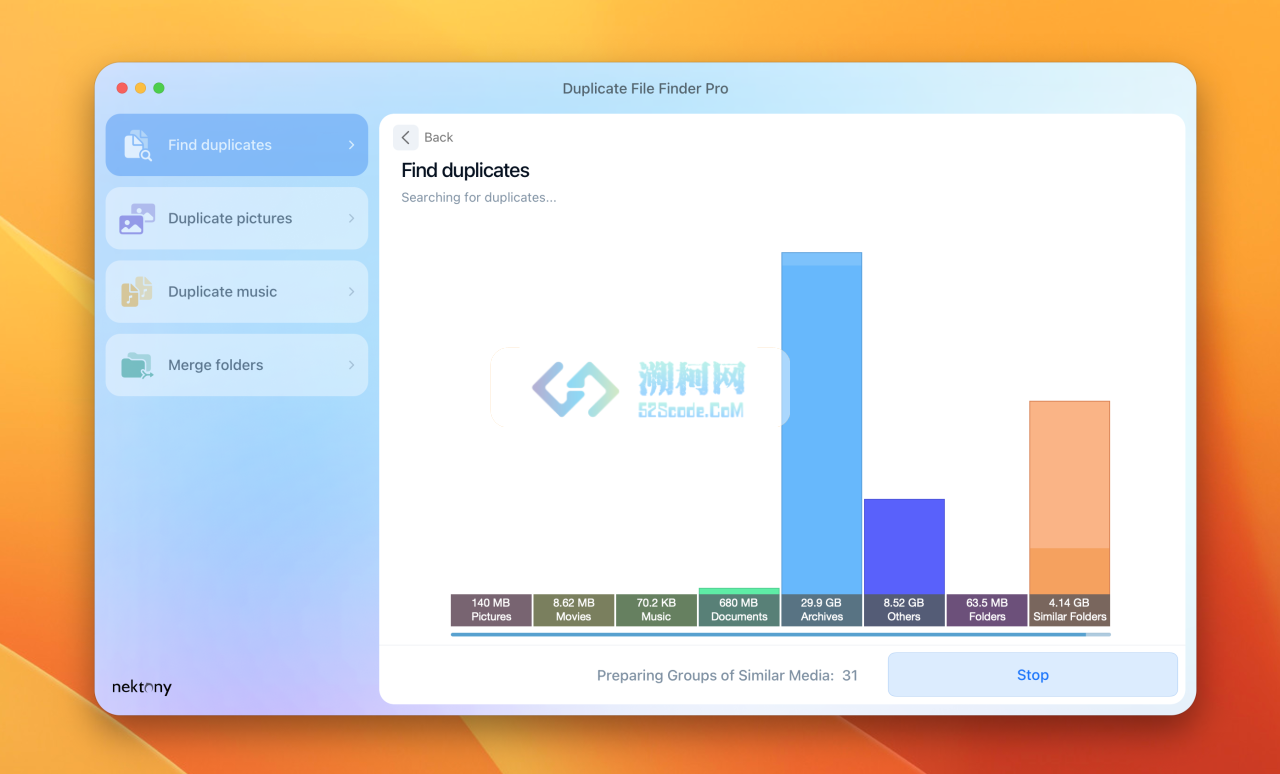Click the 8.62 MB Movies label
Image resolution: width=1280 pixels, height=774 pixels.
pyautogui.click(x=574, y=610)
